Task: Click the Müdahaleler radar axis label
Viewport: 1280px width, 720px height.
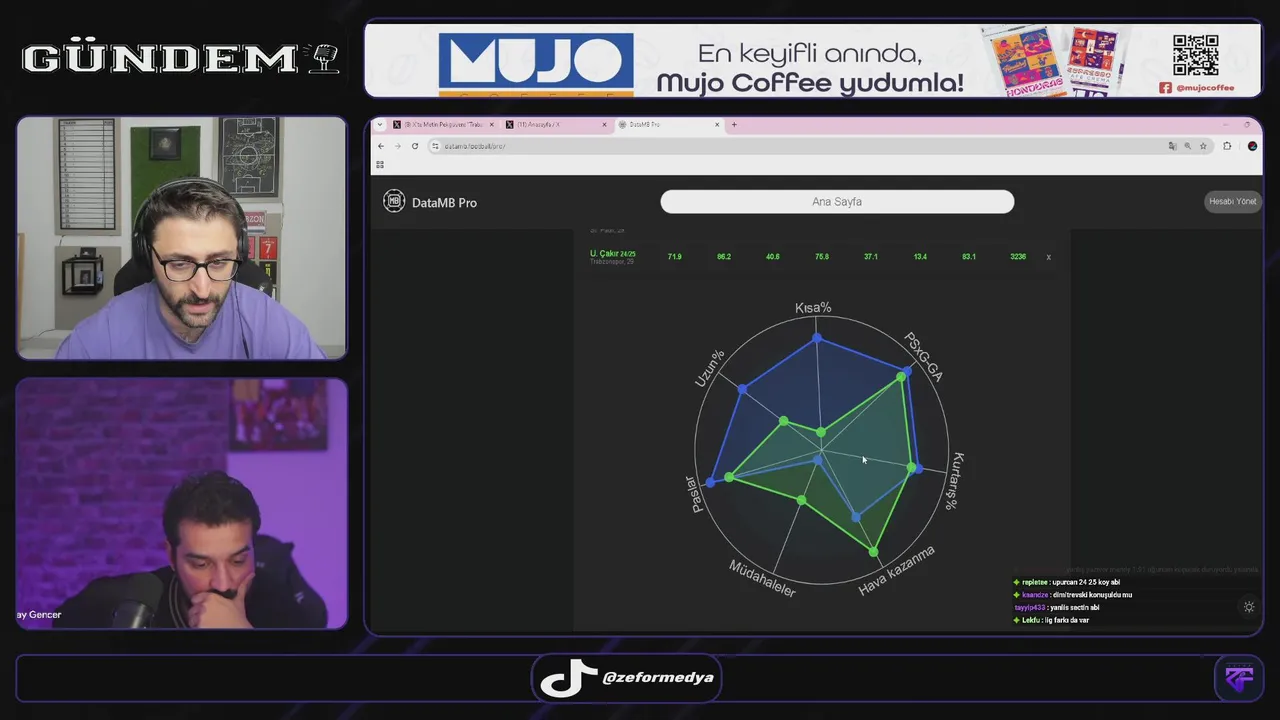Action: click(x=762, y=578)
